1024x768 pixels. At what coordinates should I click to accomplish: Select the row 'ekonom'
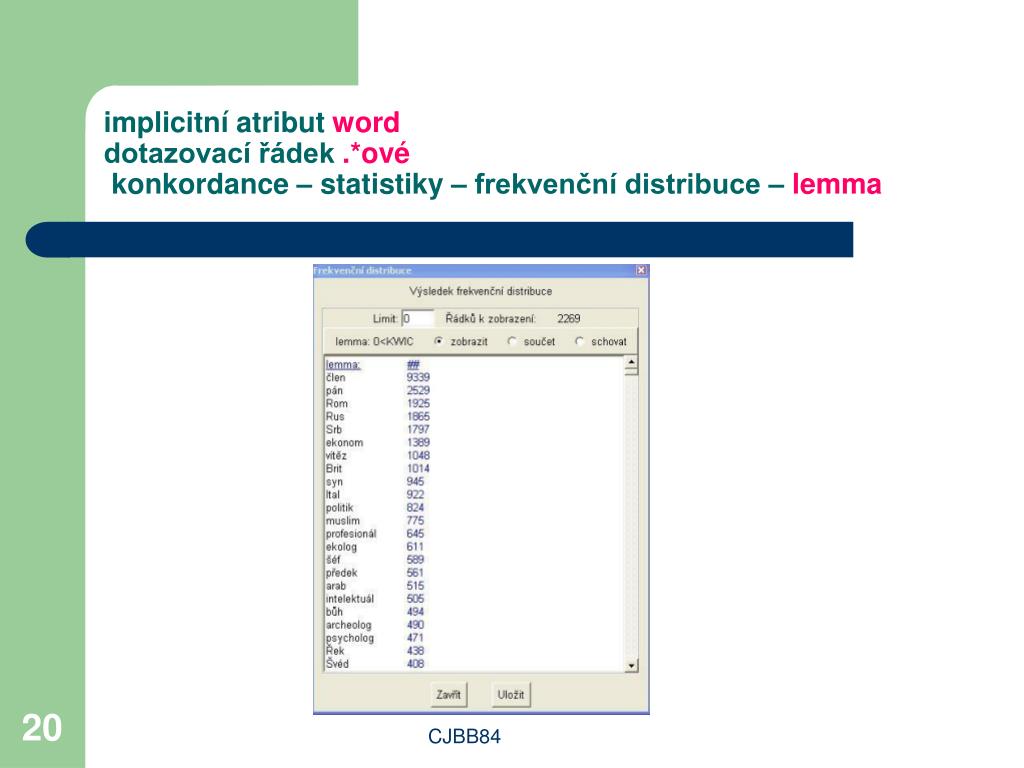(x=377, y=443)
